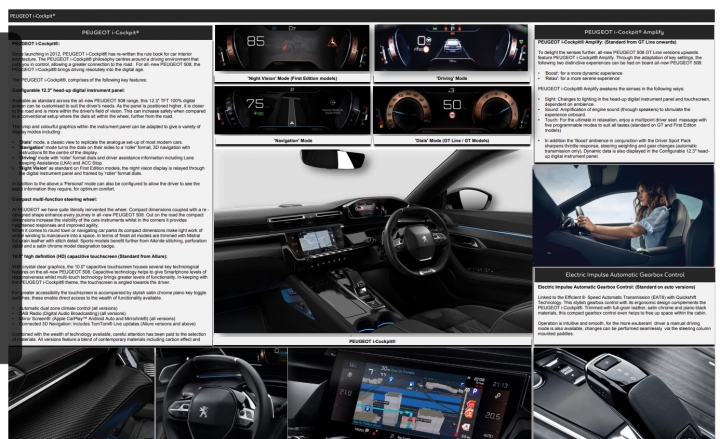The width and height of the screenshot is (720, 439).
Task: Open the carbon-effect trim close-up photo
Action: tap(81, 393)
